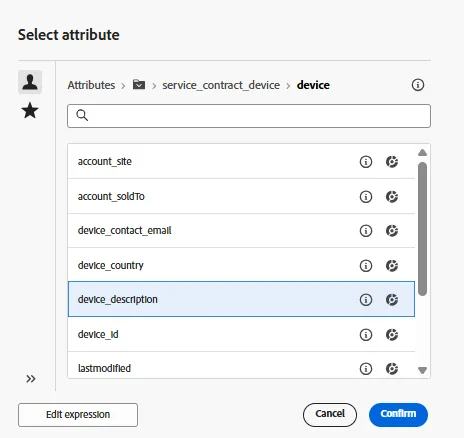Viewport: 464px width, 438px height.
Task: Select the device_description attribute row
Action: tap(241, 299)
